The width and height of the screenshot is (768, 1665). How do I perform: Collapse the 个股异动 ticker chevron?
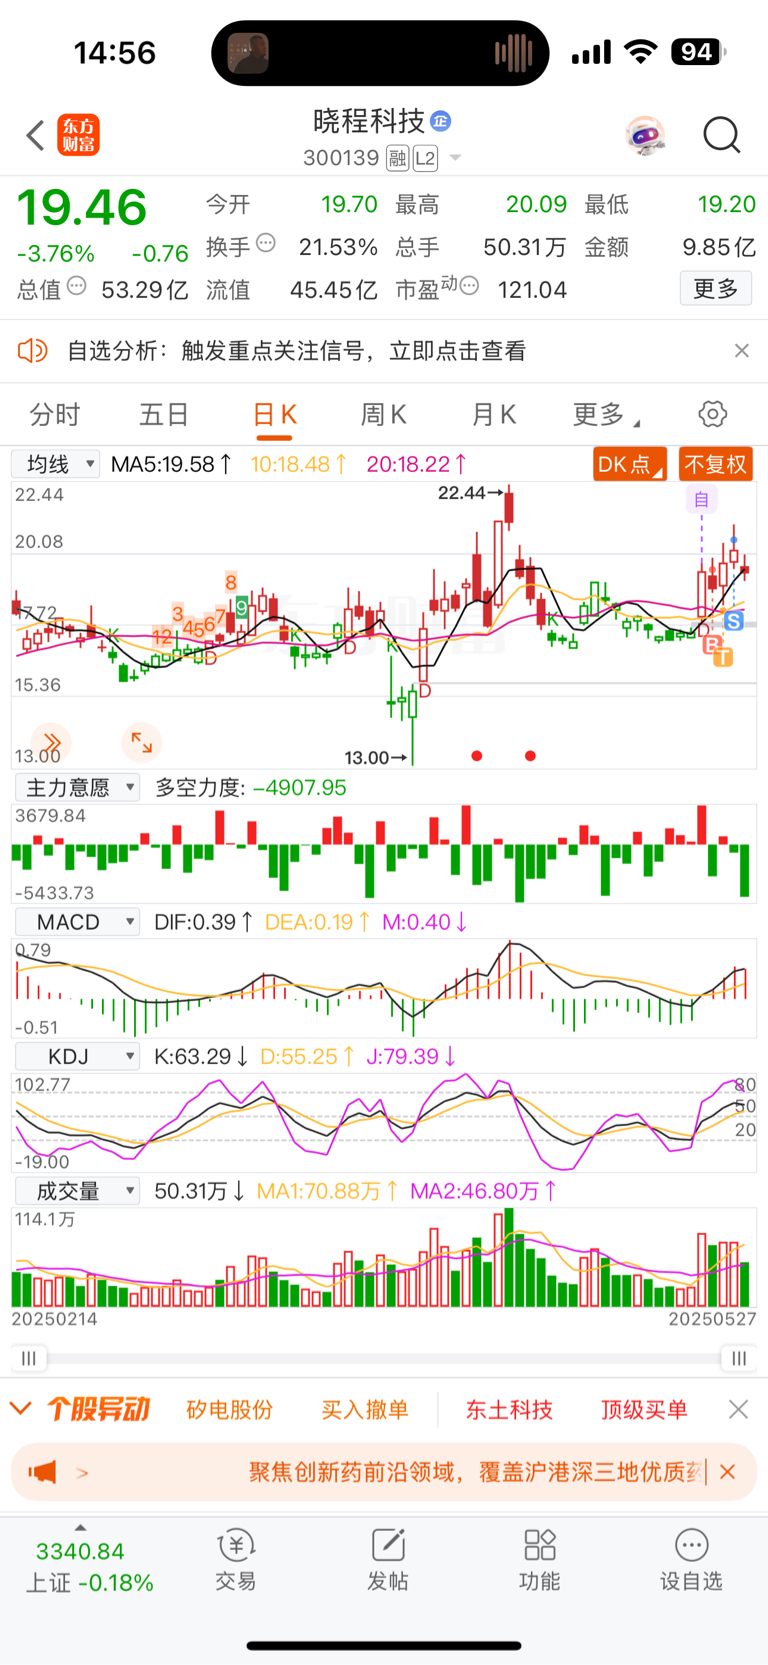[x=20, y=1409]
